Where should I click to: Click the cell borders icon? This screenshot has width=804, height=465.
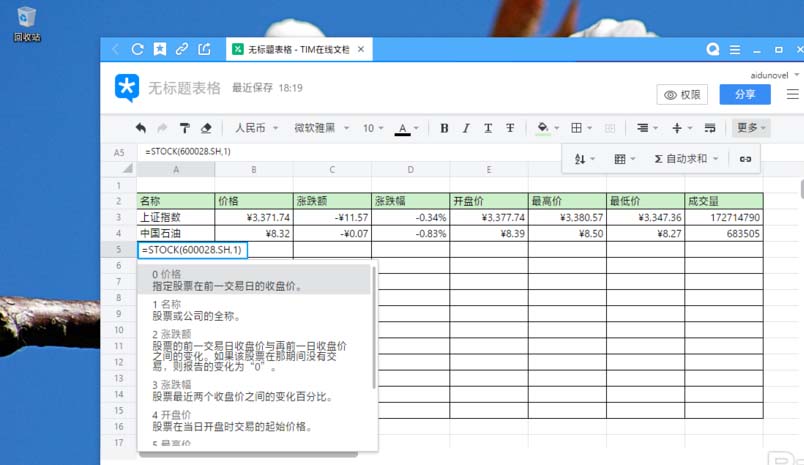576,128
